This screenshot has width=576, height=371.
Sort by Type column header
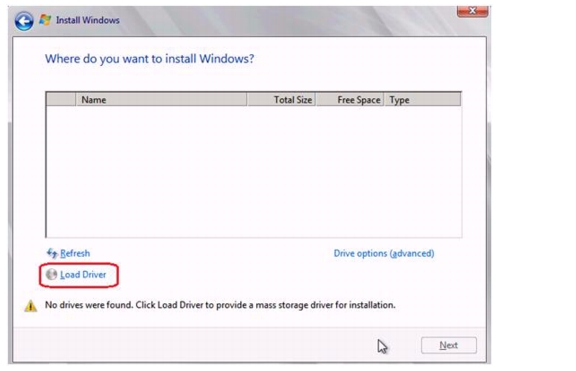[x=422, y=100]
